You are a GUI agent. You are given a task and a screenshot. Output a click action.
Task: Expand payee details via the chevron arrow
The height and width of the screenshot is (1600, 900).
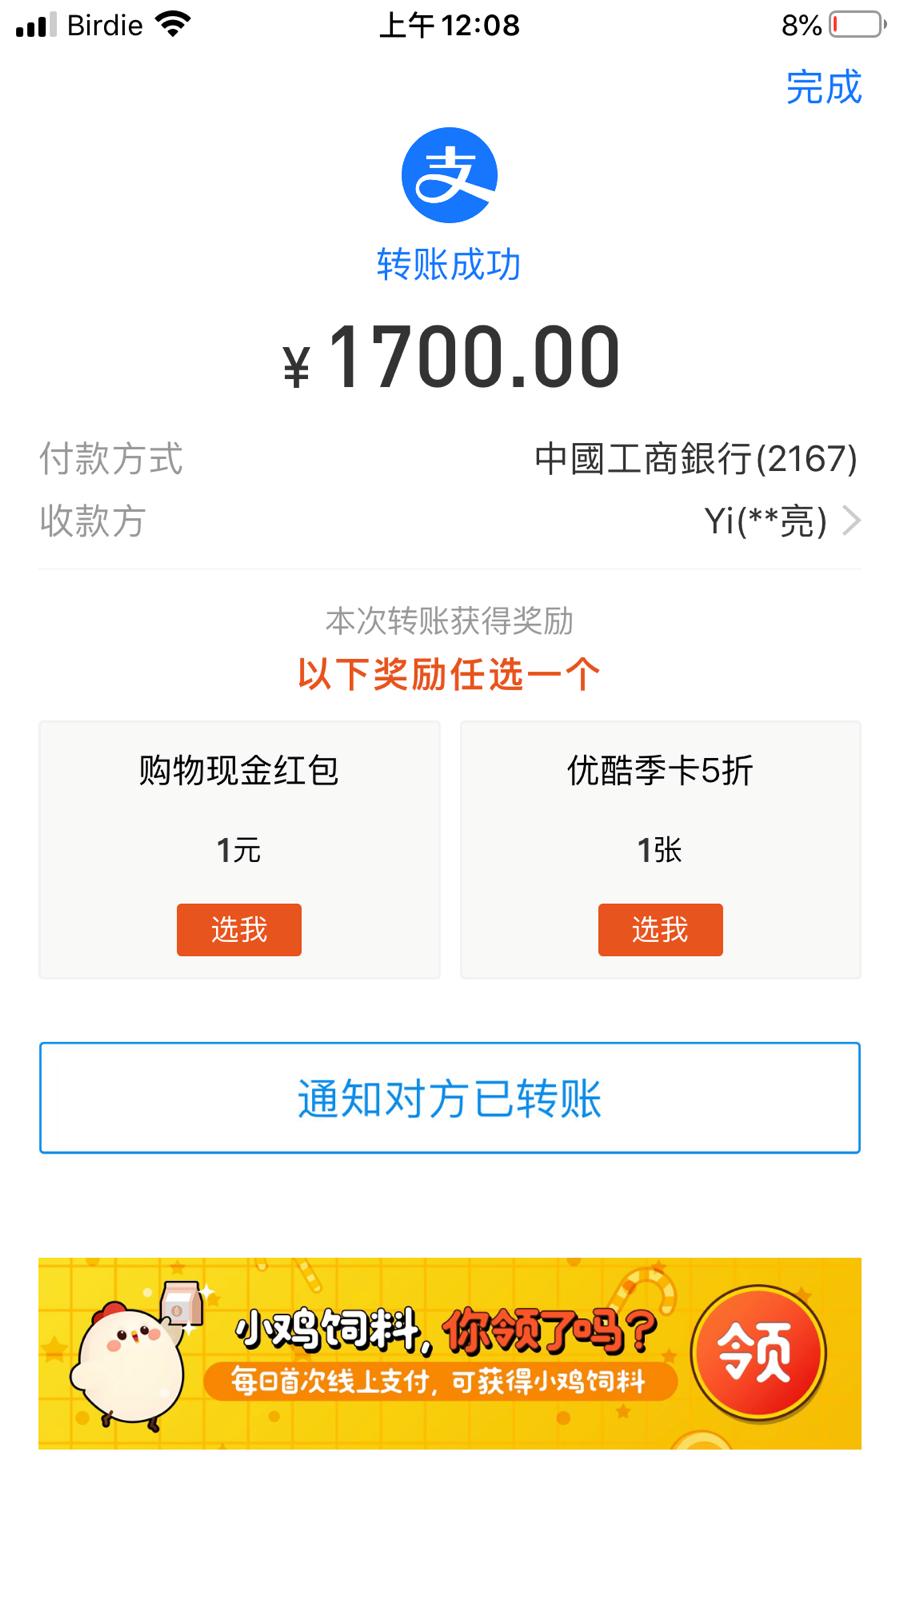point(851,520)
